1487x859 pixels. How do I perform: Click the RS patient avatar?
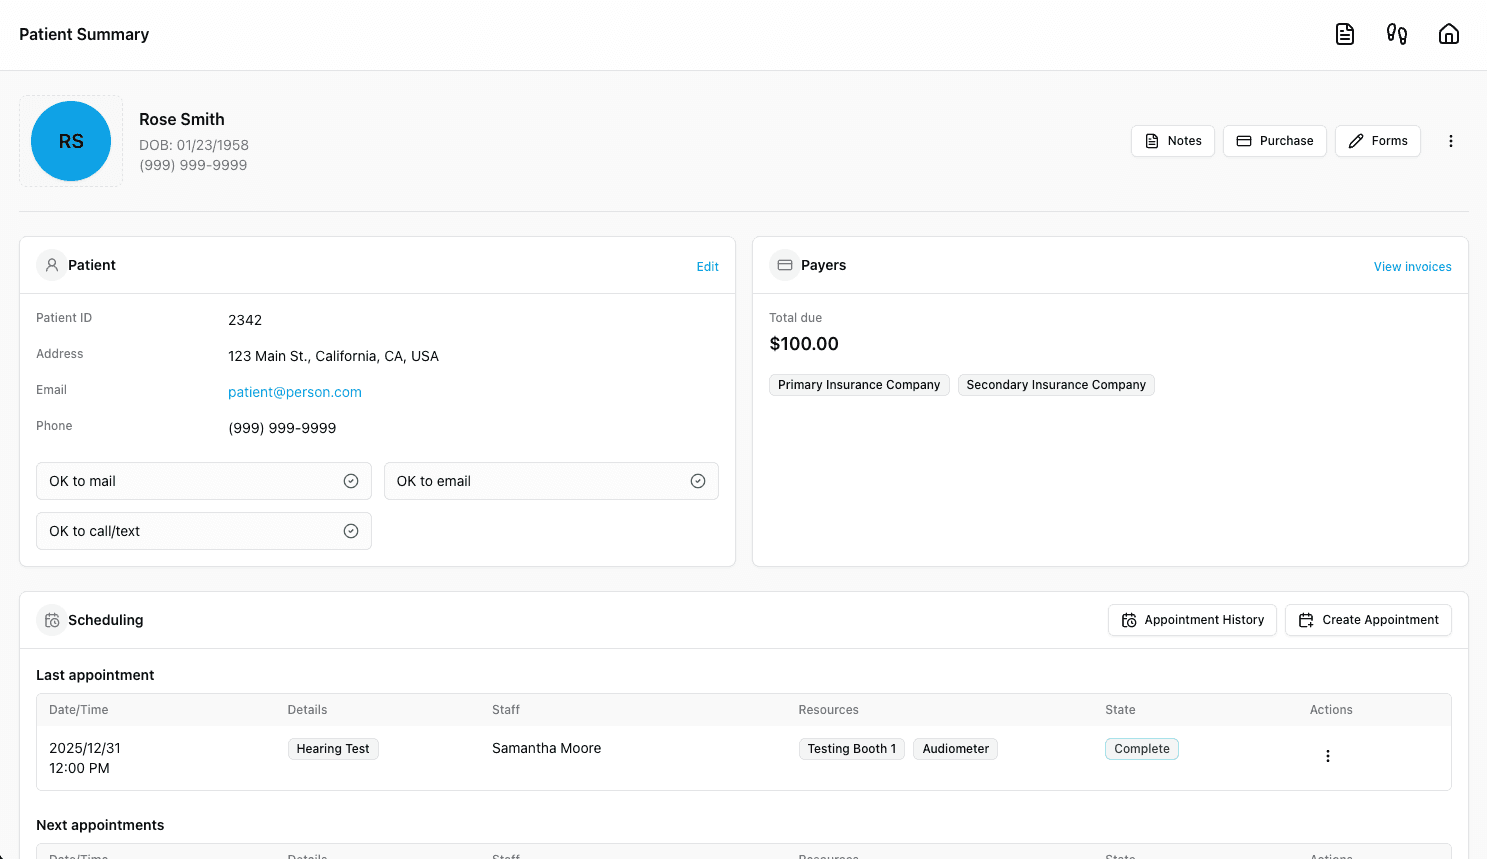70,141
